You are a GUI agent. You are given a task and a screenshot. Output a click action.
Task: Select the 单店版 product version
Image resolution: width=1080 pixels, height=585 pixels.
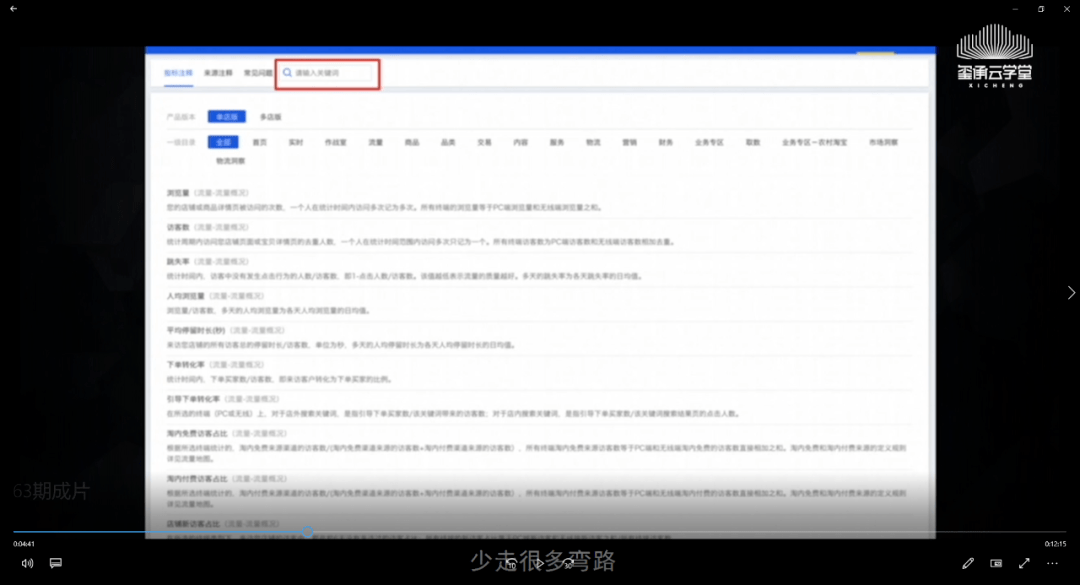[227, 116]
